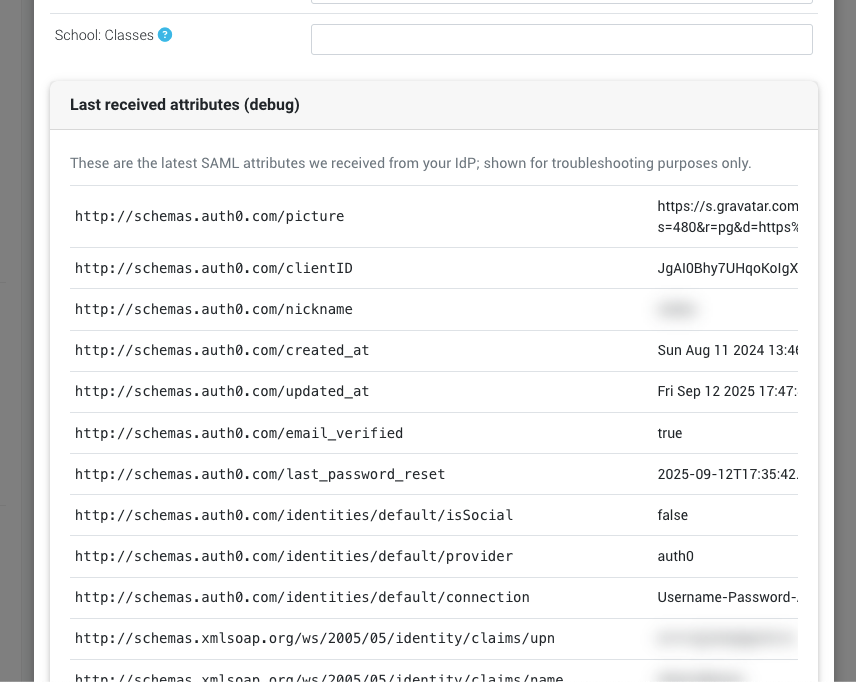Select the 'false' isSocial value
This screenshot has width=856, height=682.
tap(673, 515)
